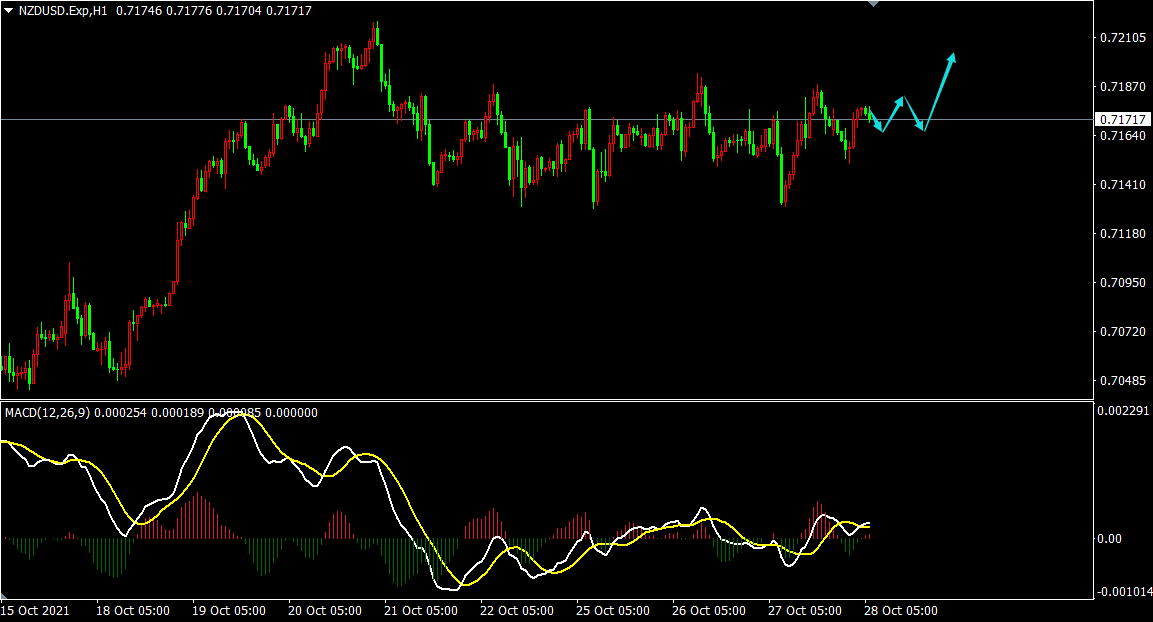Click the 15 Oct 2021 date label

[35, 611]
